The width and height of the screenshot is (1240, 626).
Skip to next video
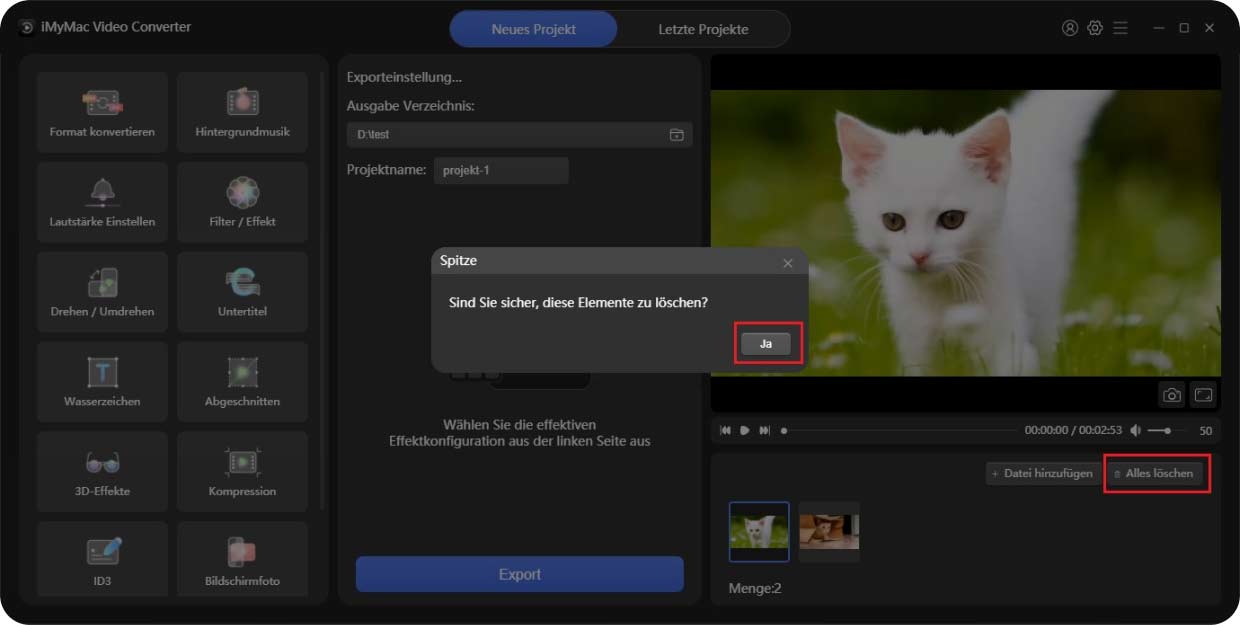click(x=764, y=430)
